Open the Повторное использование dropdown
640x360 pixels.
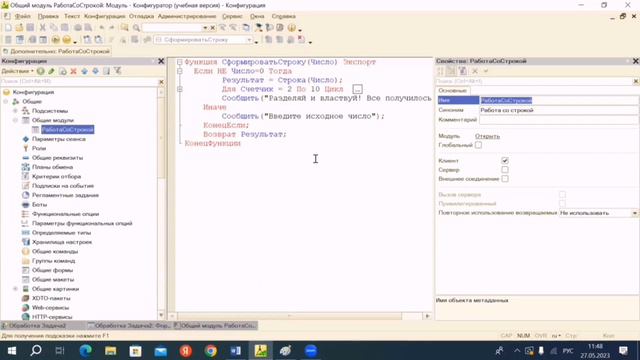[634, 213]
